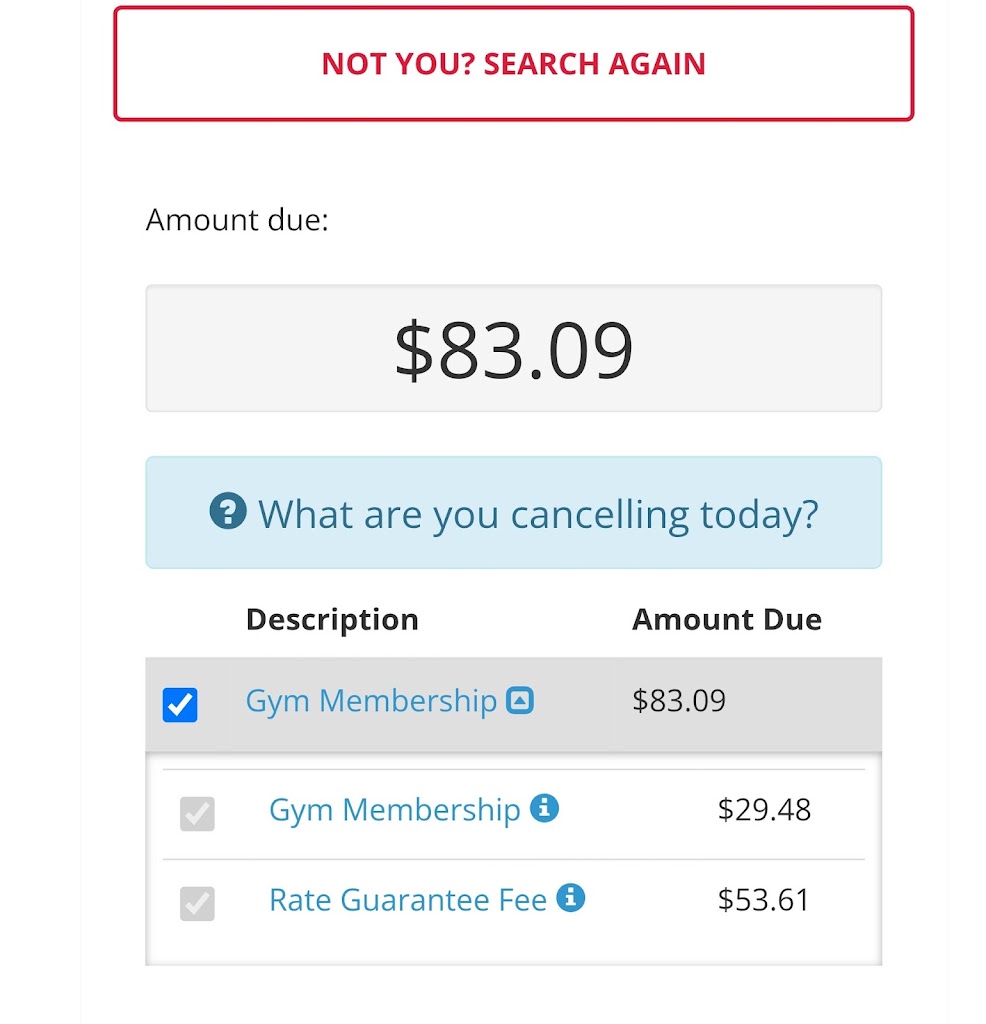Image resolution: width=986 pixels, height=1024 pixels.
Task: Click the NOT YOU? SEARCH AGAIN button
Action: pyautogui.click(x=513, y=64)
